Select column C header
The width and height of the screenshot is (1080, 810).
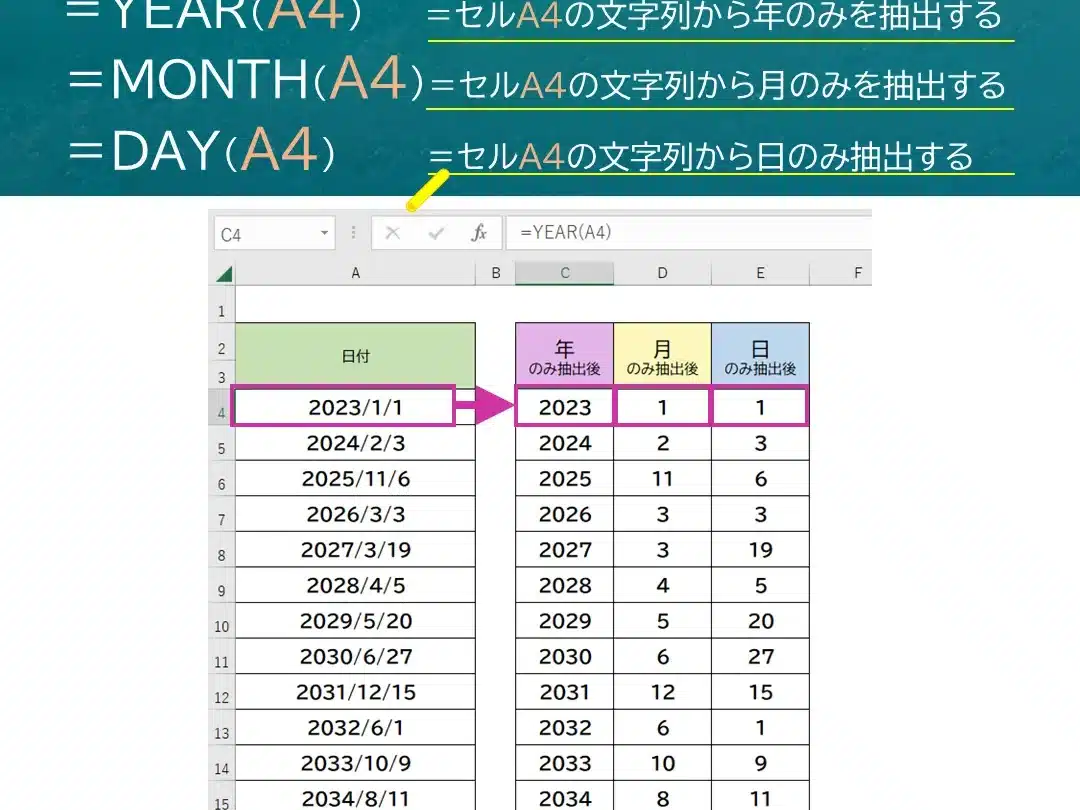click(x=564, y=273)
